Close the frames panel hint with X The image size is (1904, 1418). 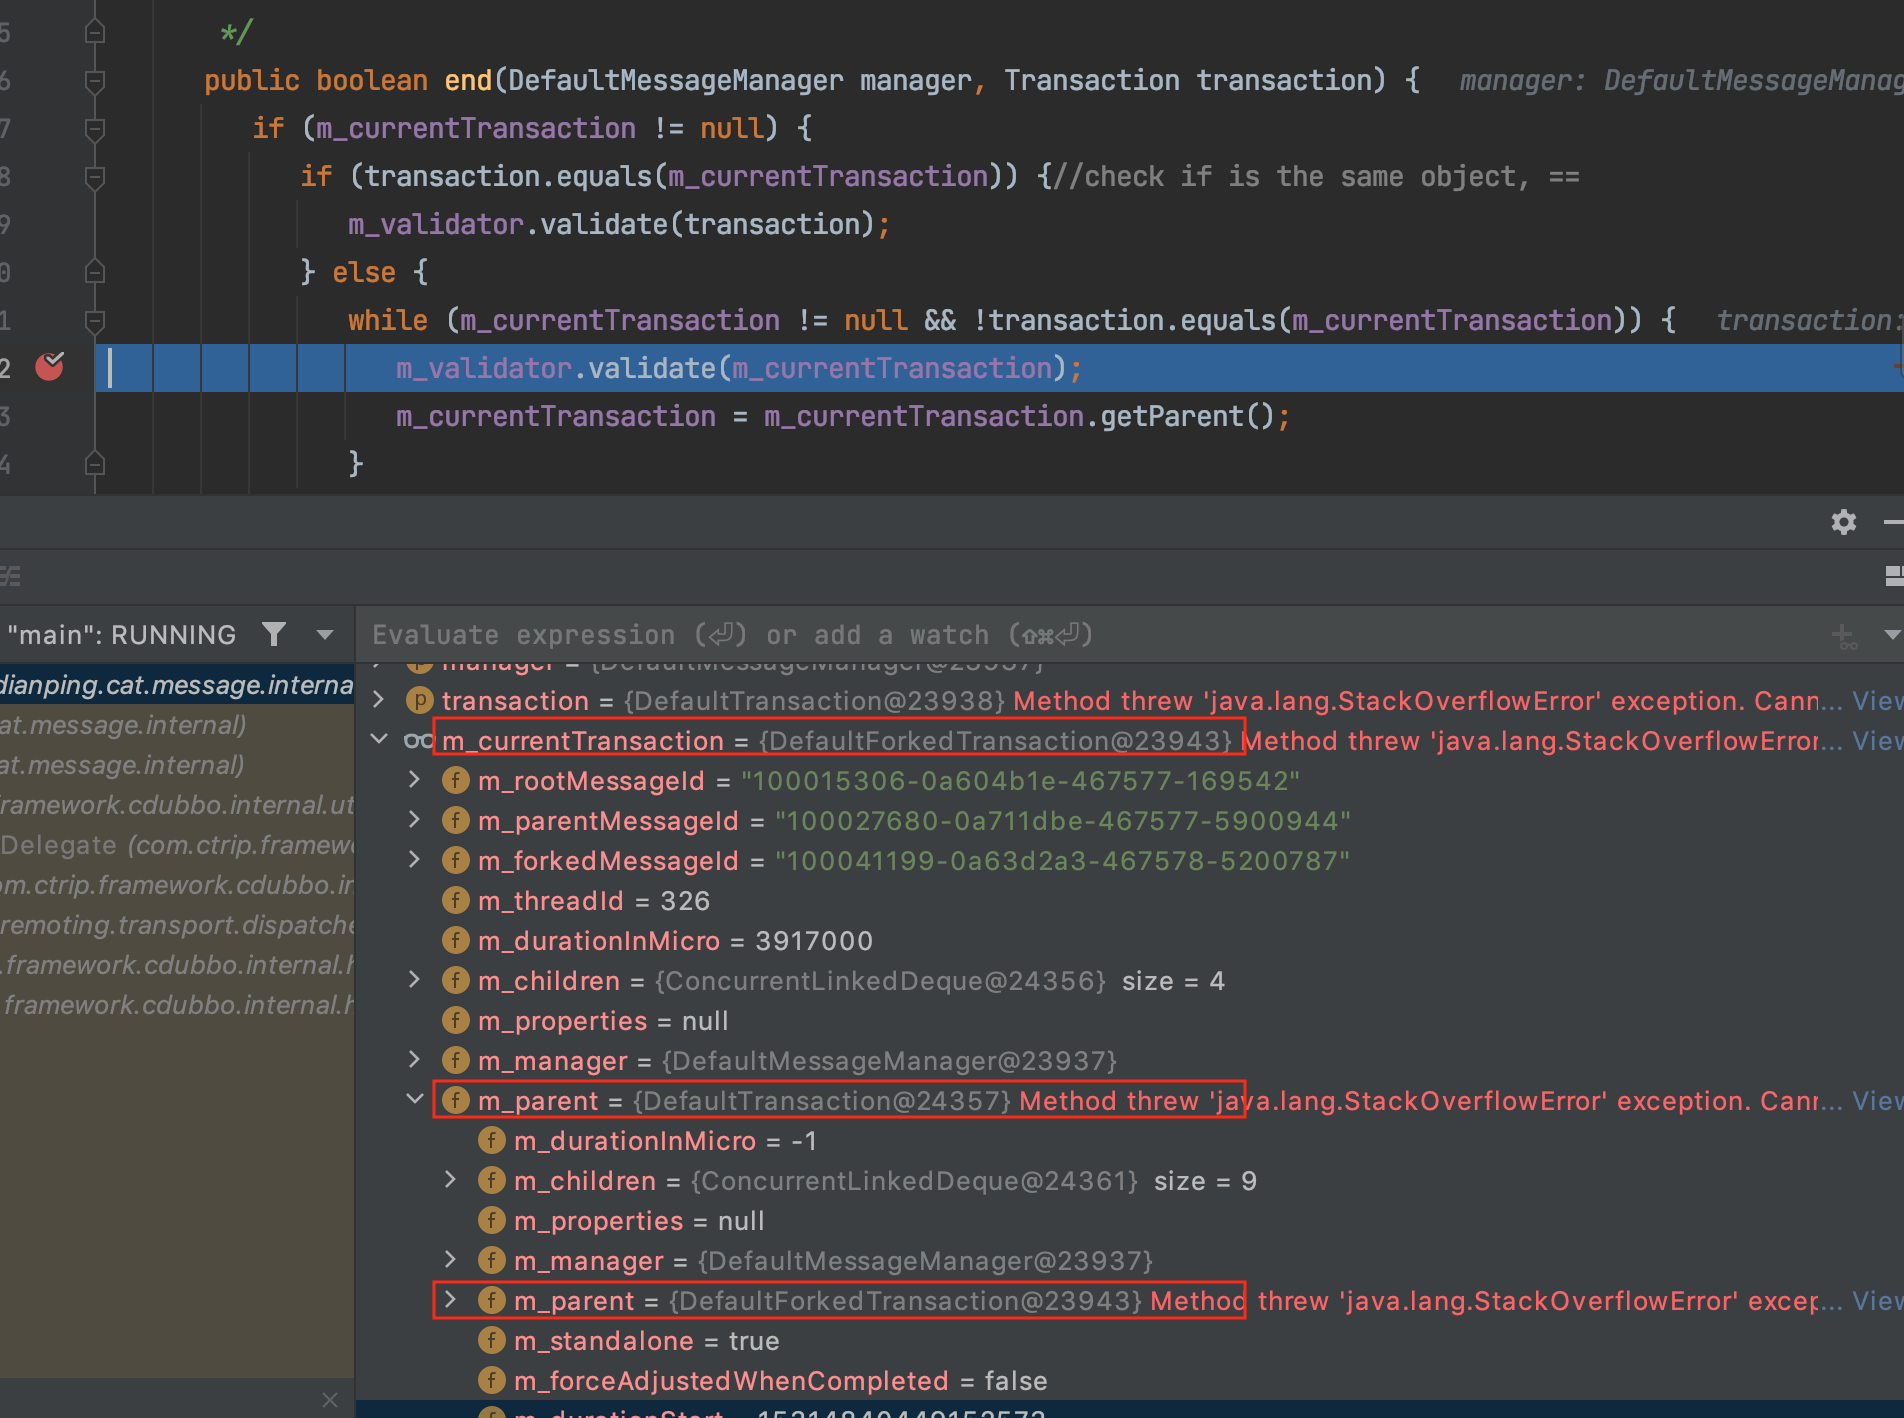[330, 1399]
